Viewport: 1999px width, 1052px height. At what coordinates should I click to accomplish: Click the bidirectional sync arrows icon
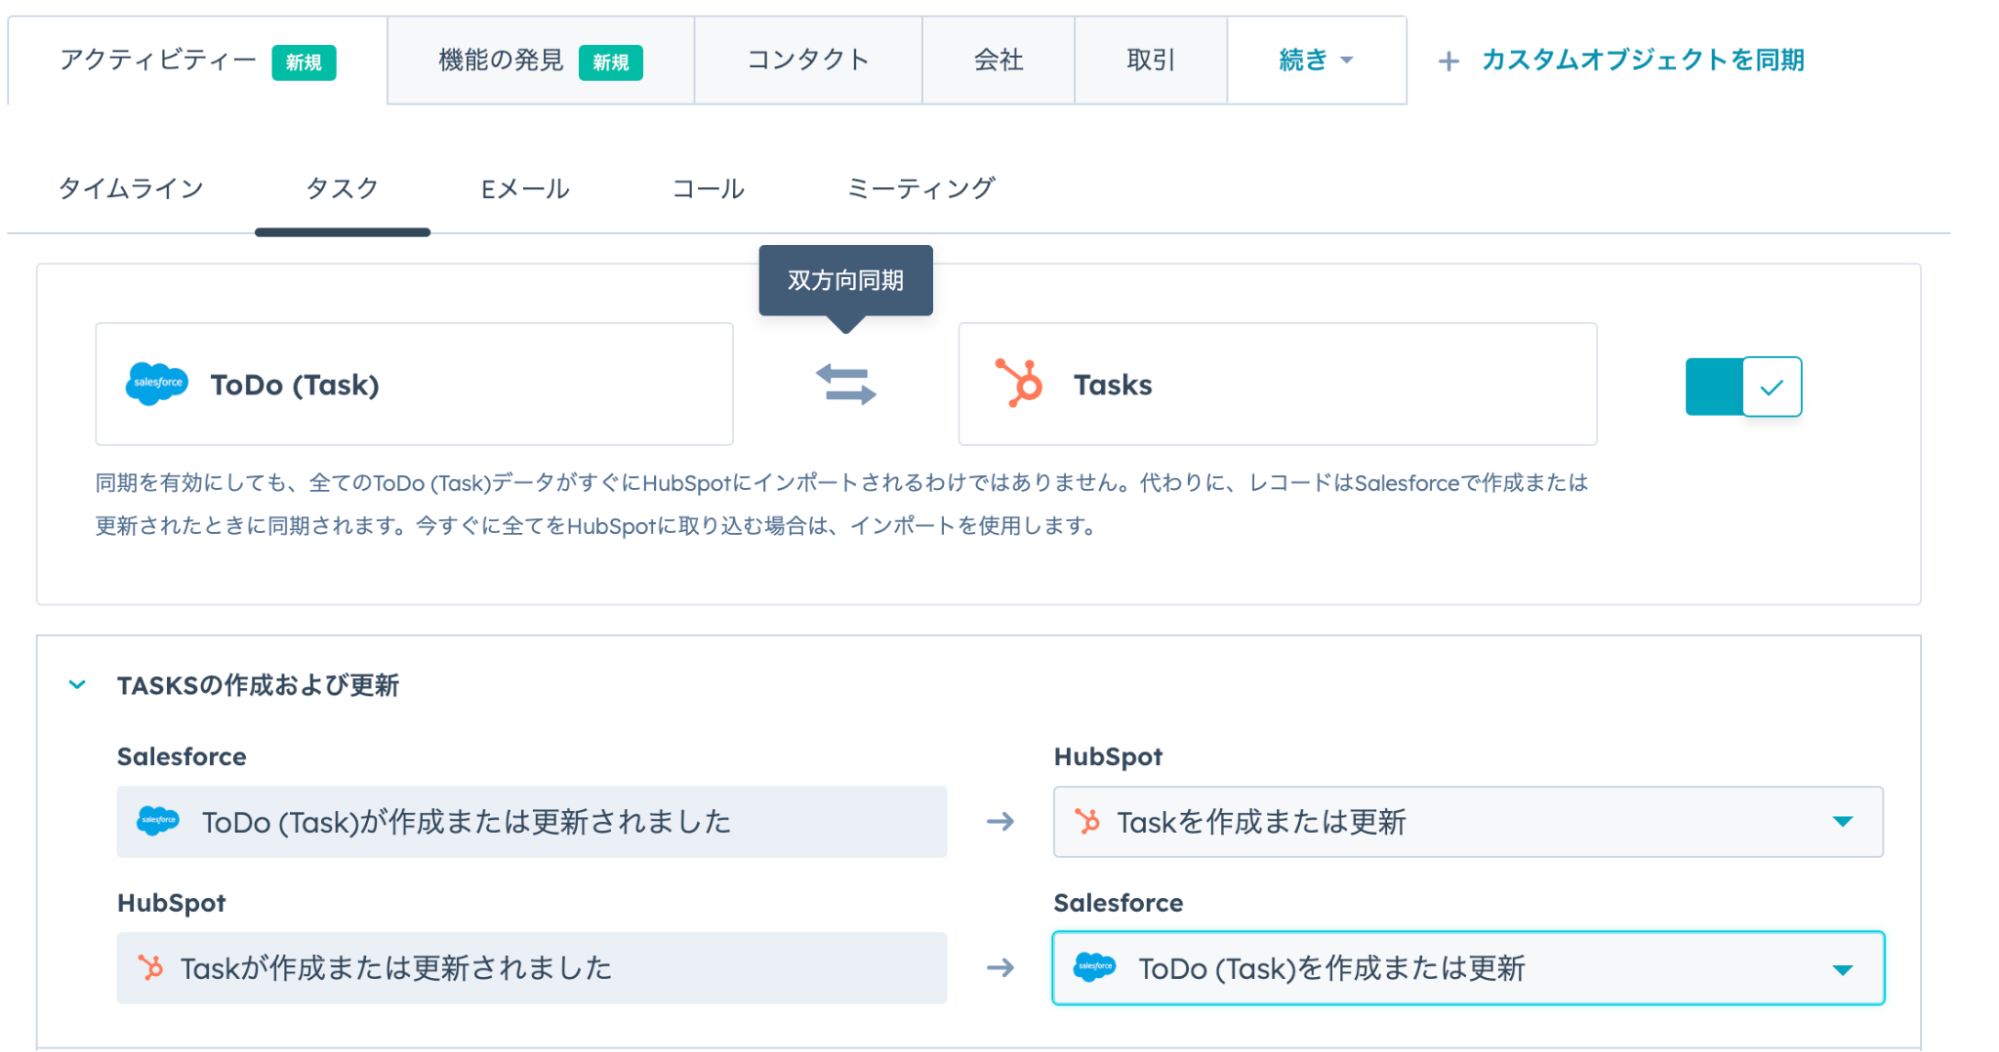click(x=846, y=385)
